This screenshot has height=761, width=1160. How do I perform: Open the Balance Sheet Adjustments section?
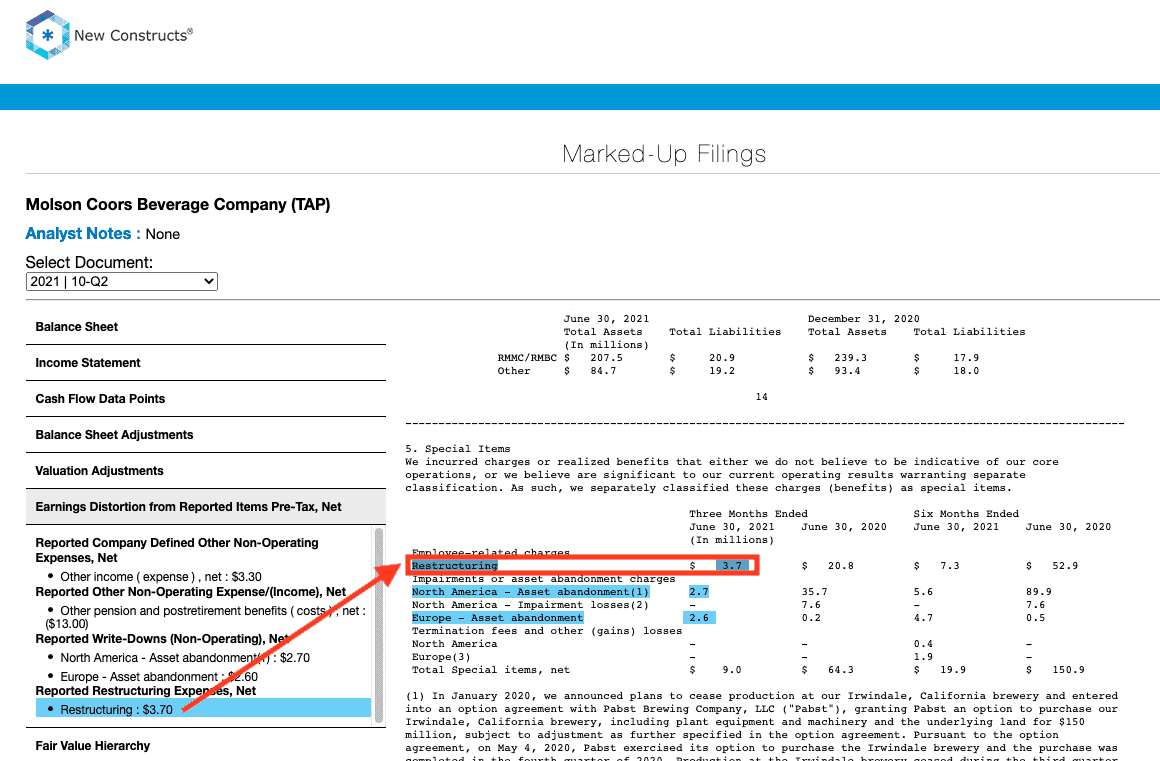(x=206, y=435)
